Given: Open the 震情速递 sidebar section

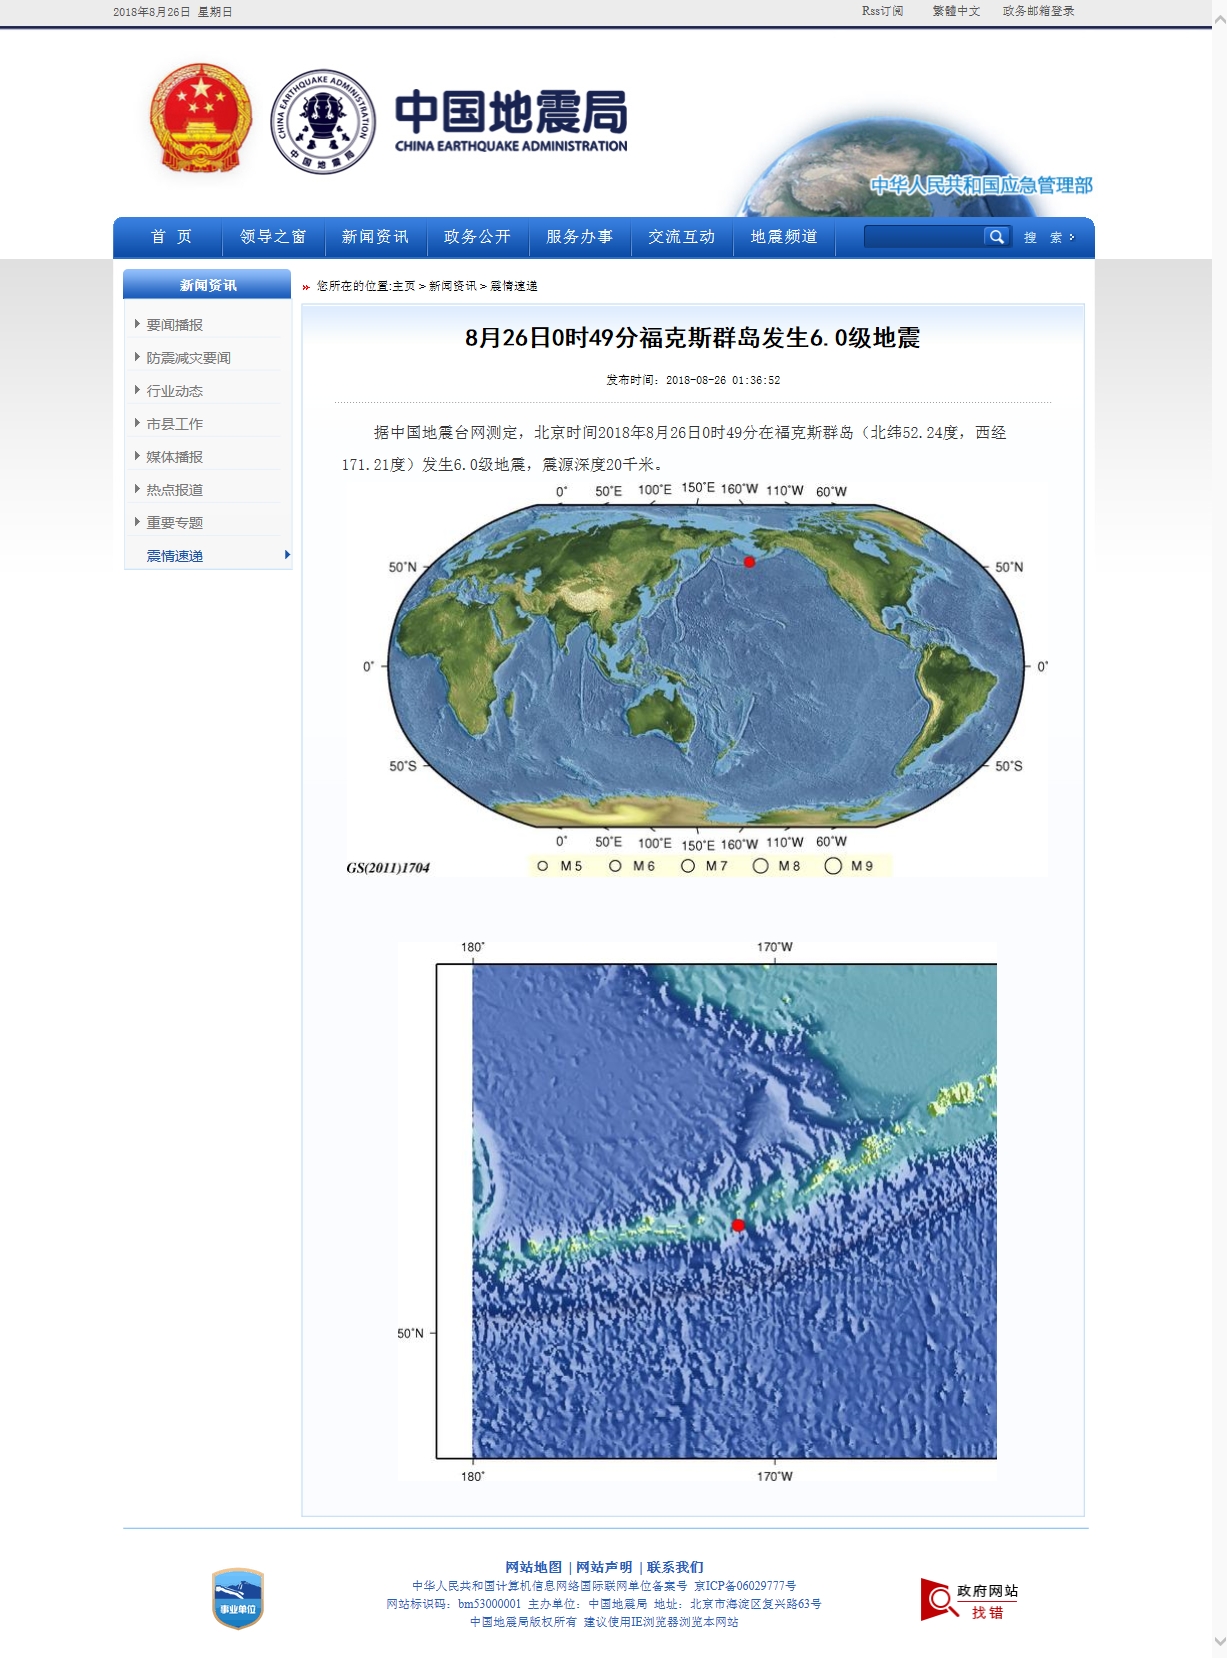Looking at the screenshot, I should tap(174, 556).
